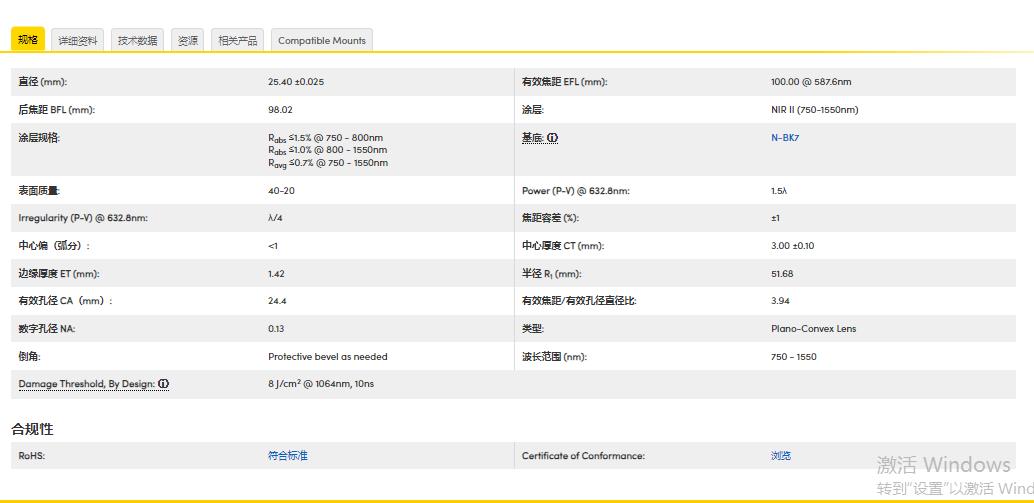The image size is (1034, 503).
Task: Click the Irregularity (P-V) @ 632.8nm label
Action: pyautogui.click(x=83, y=218)
